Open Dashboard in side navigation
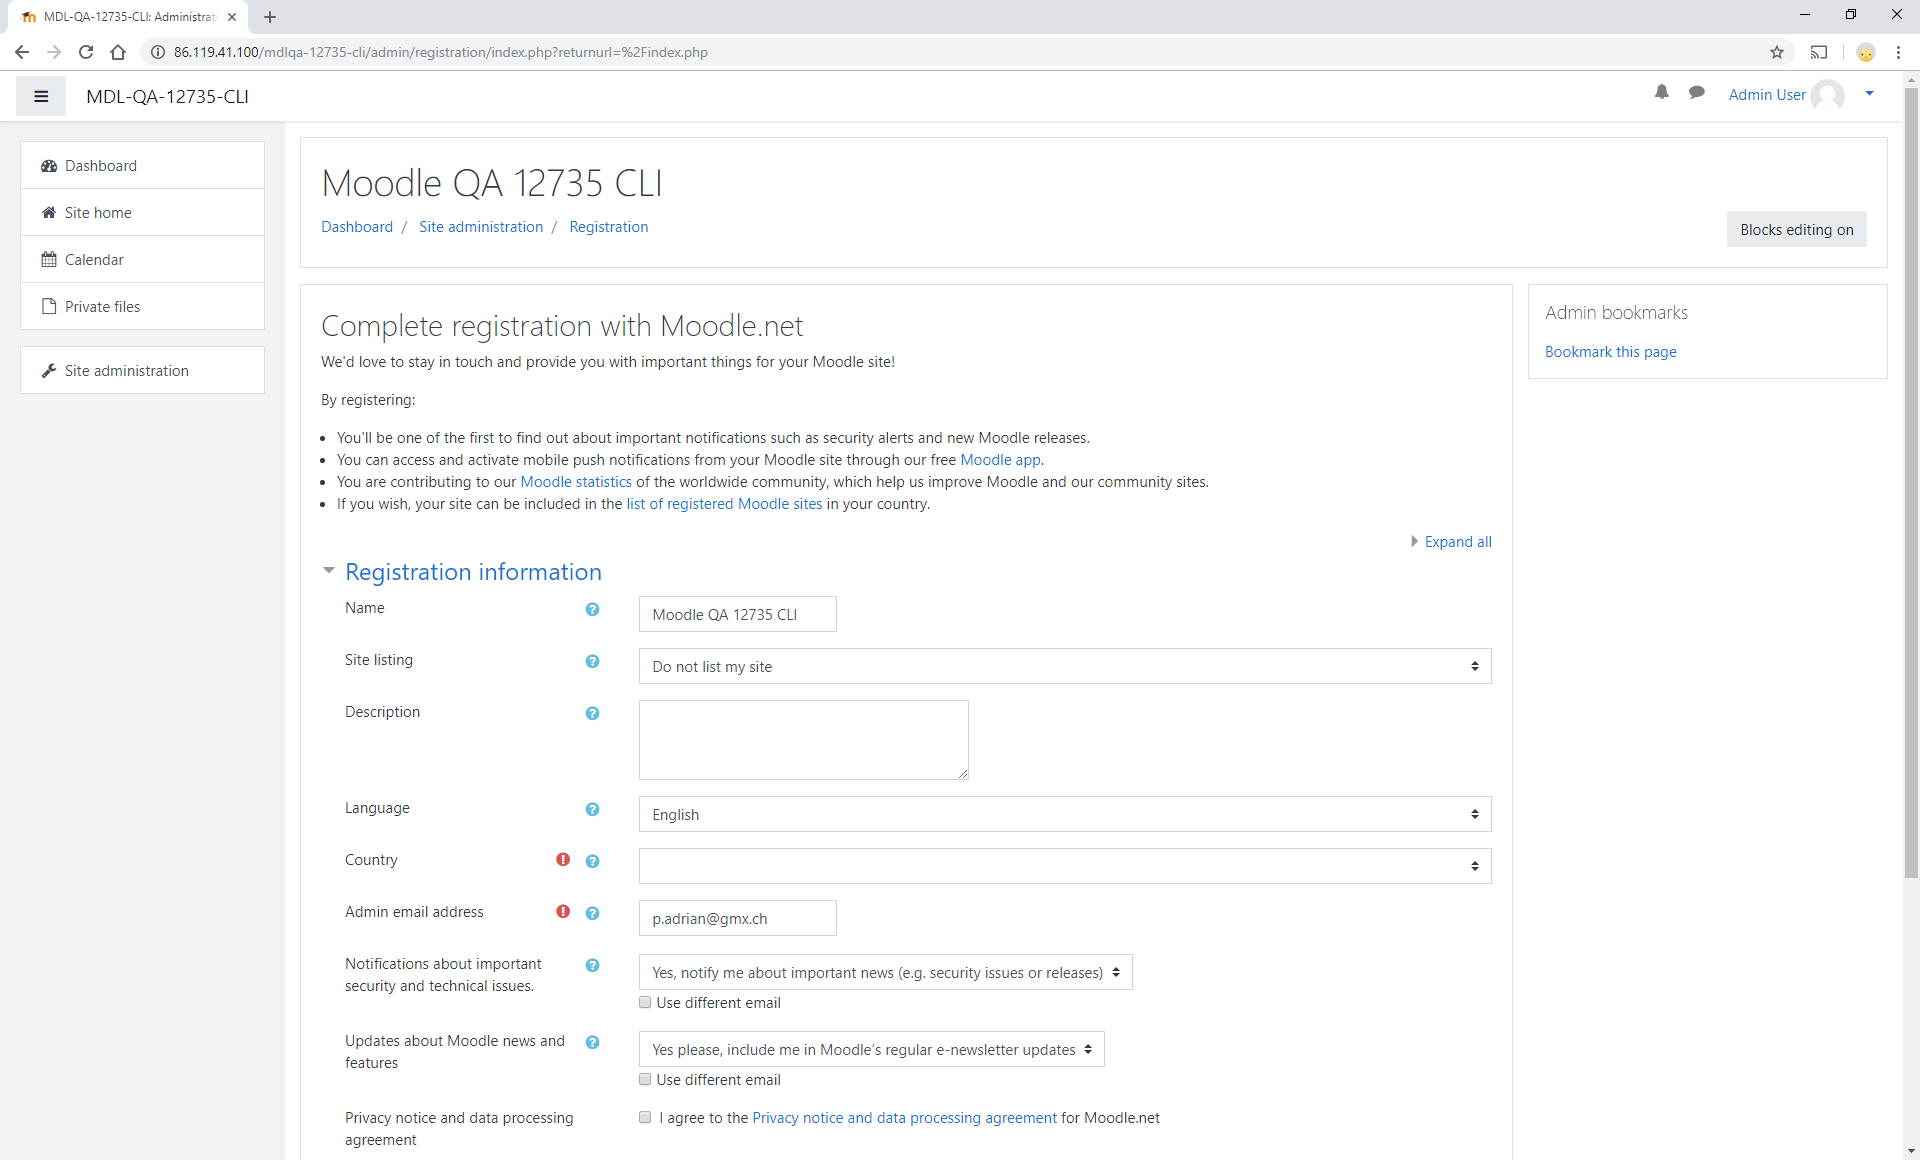Viewport: 1920px width, 1160px height. (142, 165)
